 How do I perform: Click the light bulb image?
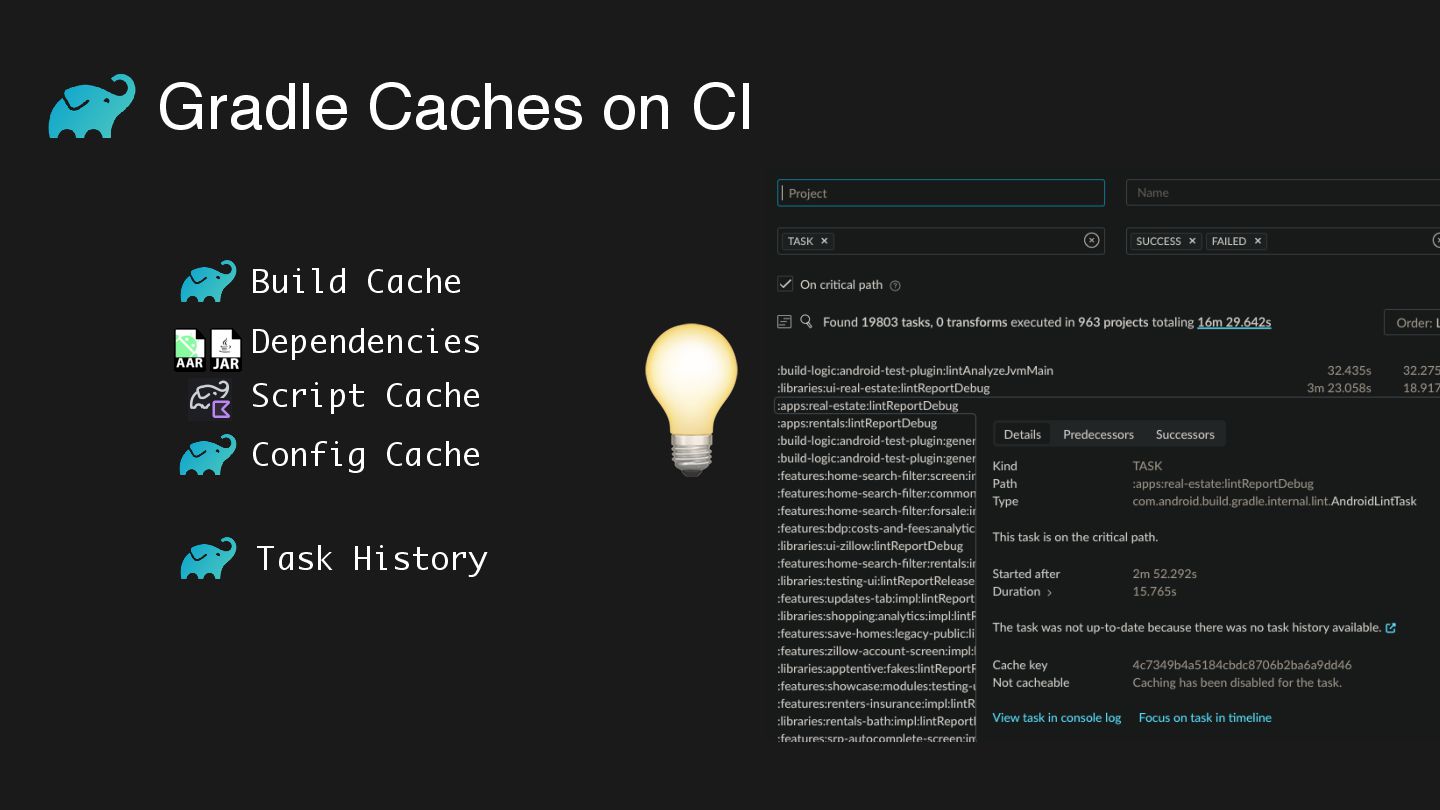click(691, 398)
